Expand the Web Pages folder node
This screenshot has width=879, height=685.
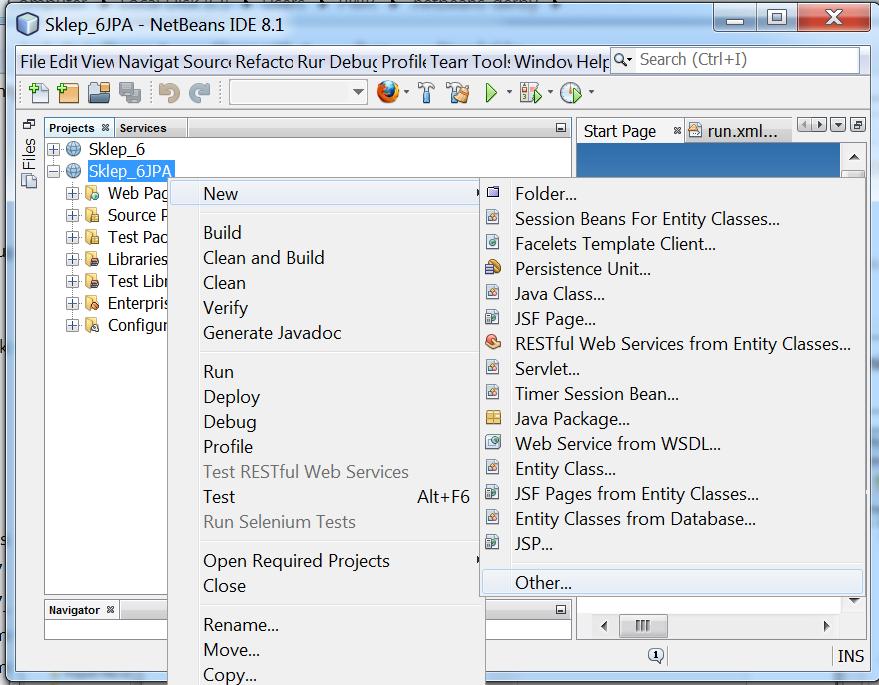click(x=72, y=193)
